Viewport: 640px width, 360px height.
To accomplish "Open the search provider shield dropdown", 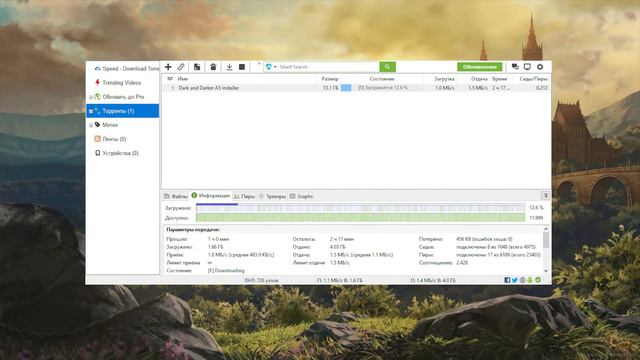I will point(271,67).
